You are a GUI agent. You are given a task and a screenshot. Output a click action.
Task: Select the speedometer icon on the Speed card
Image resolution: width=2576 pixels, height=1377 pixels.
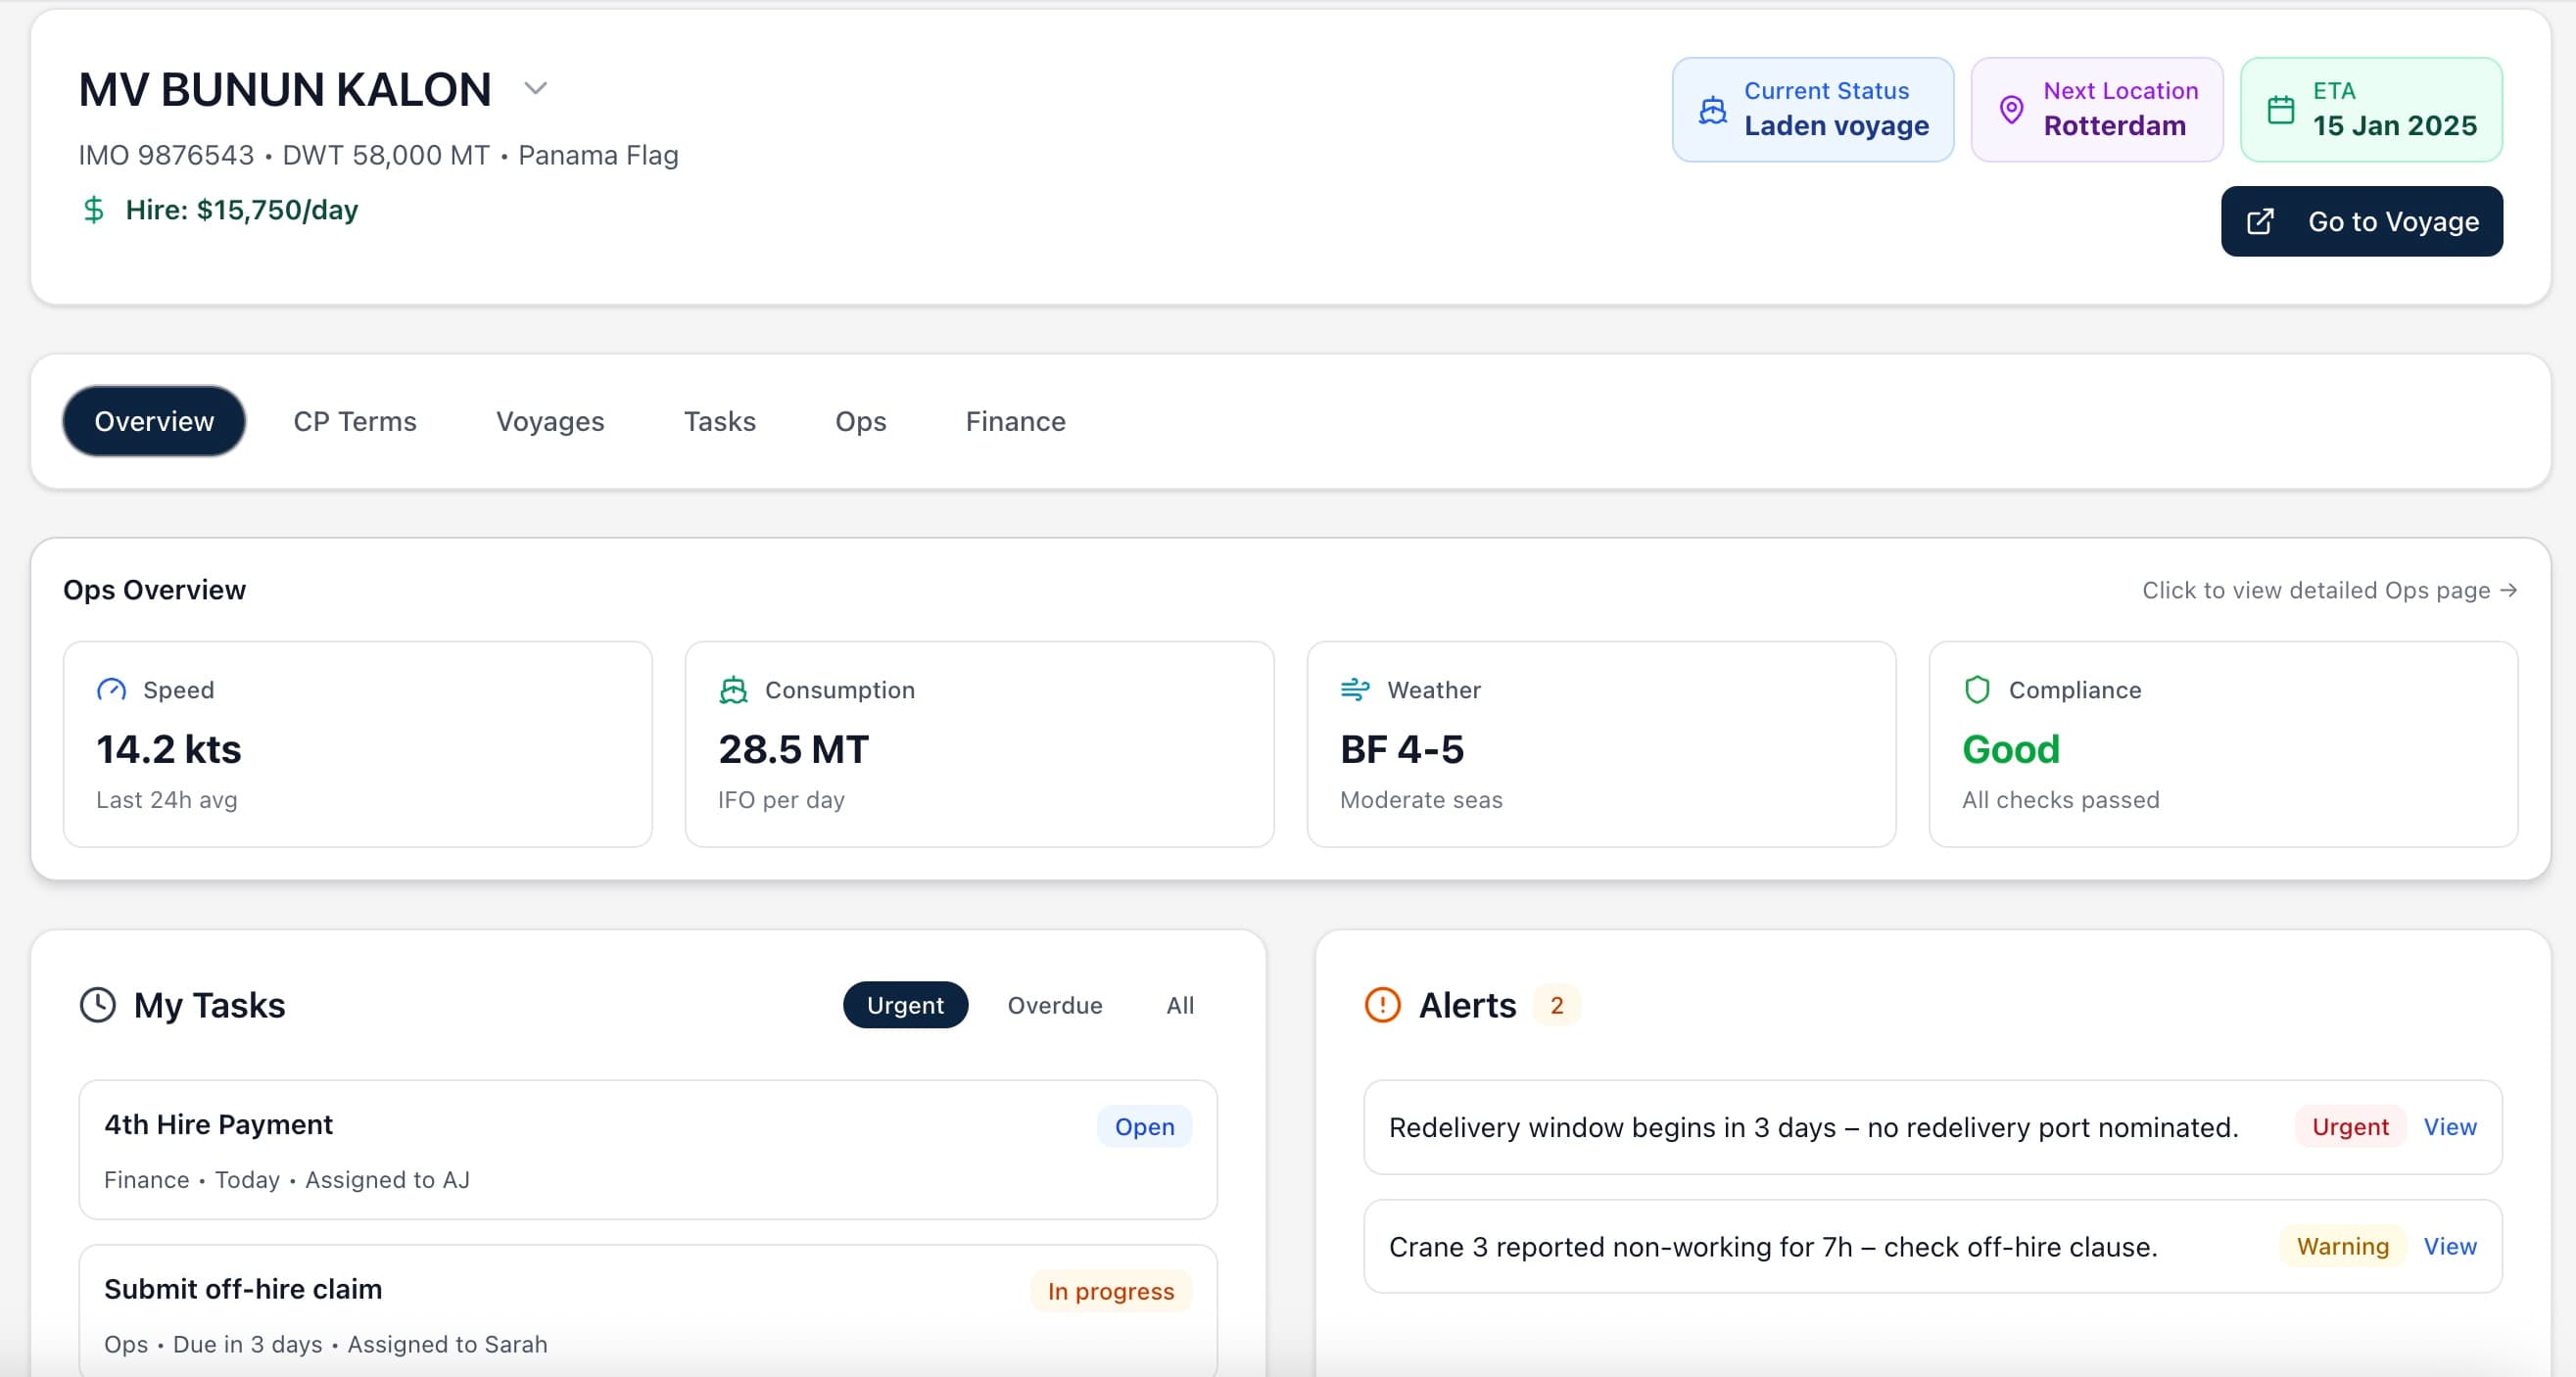tap(111, 689)
